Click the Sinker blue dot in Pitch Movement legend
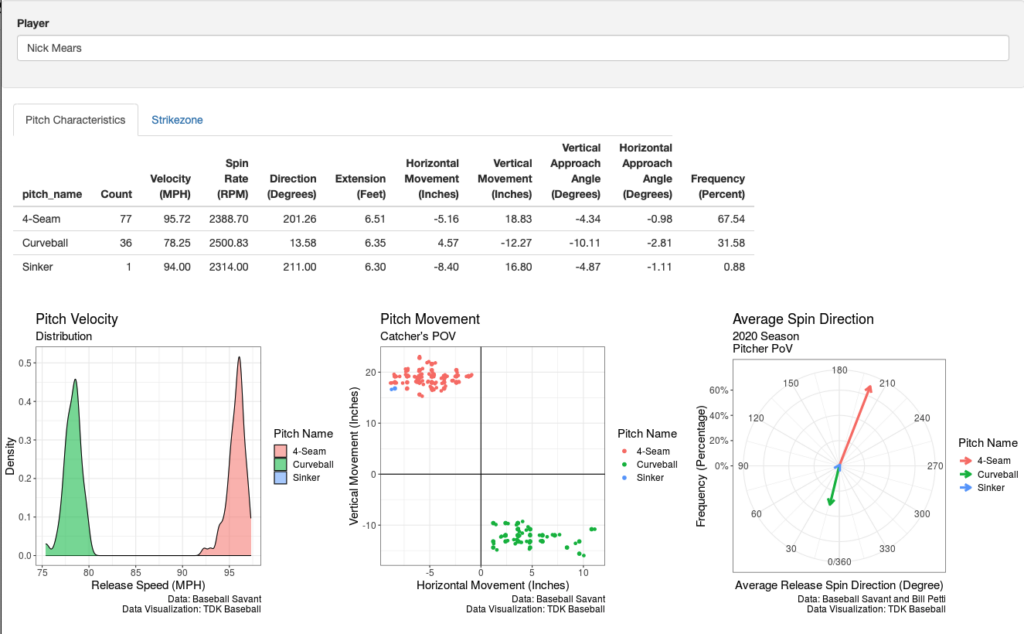This screenshot has height=634, width=1024. coord(624,477)
